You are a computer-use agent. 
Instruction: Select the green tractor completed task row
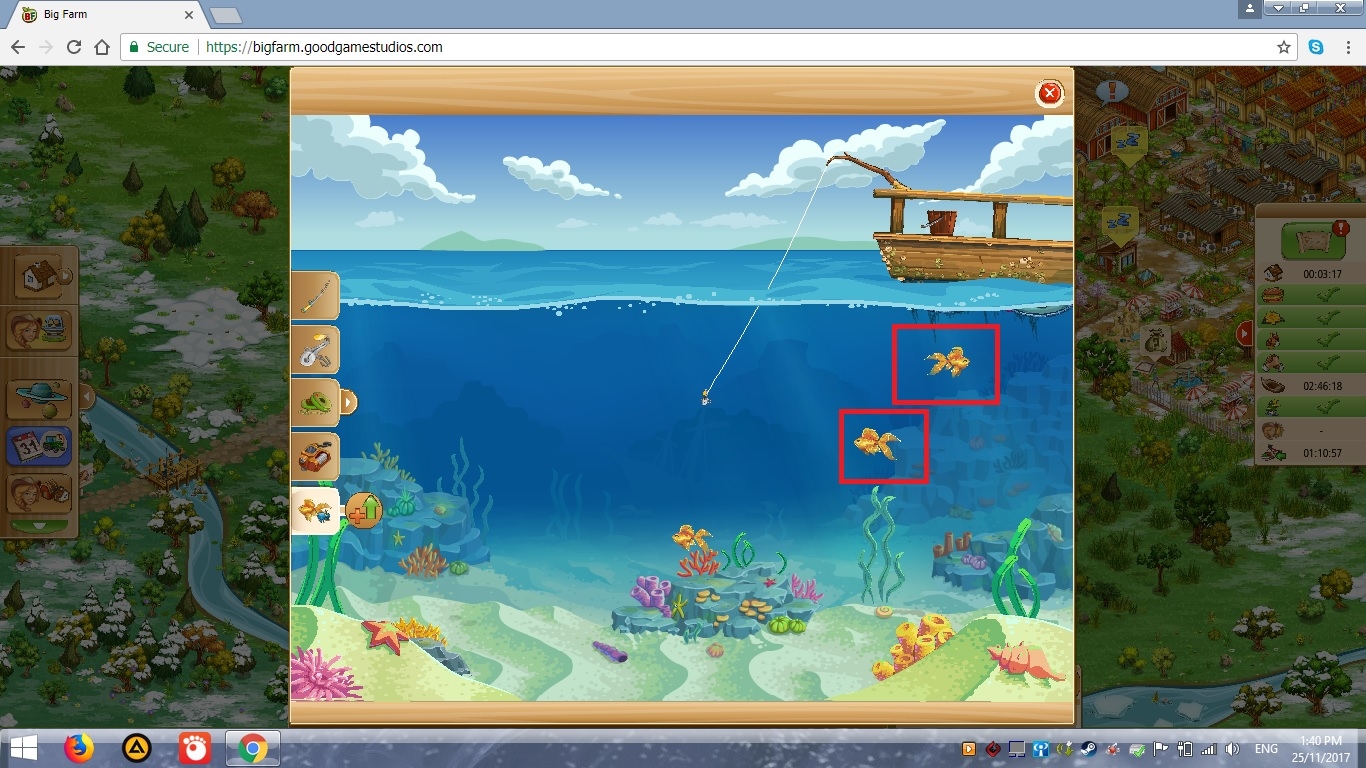1313,408
